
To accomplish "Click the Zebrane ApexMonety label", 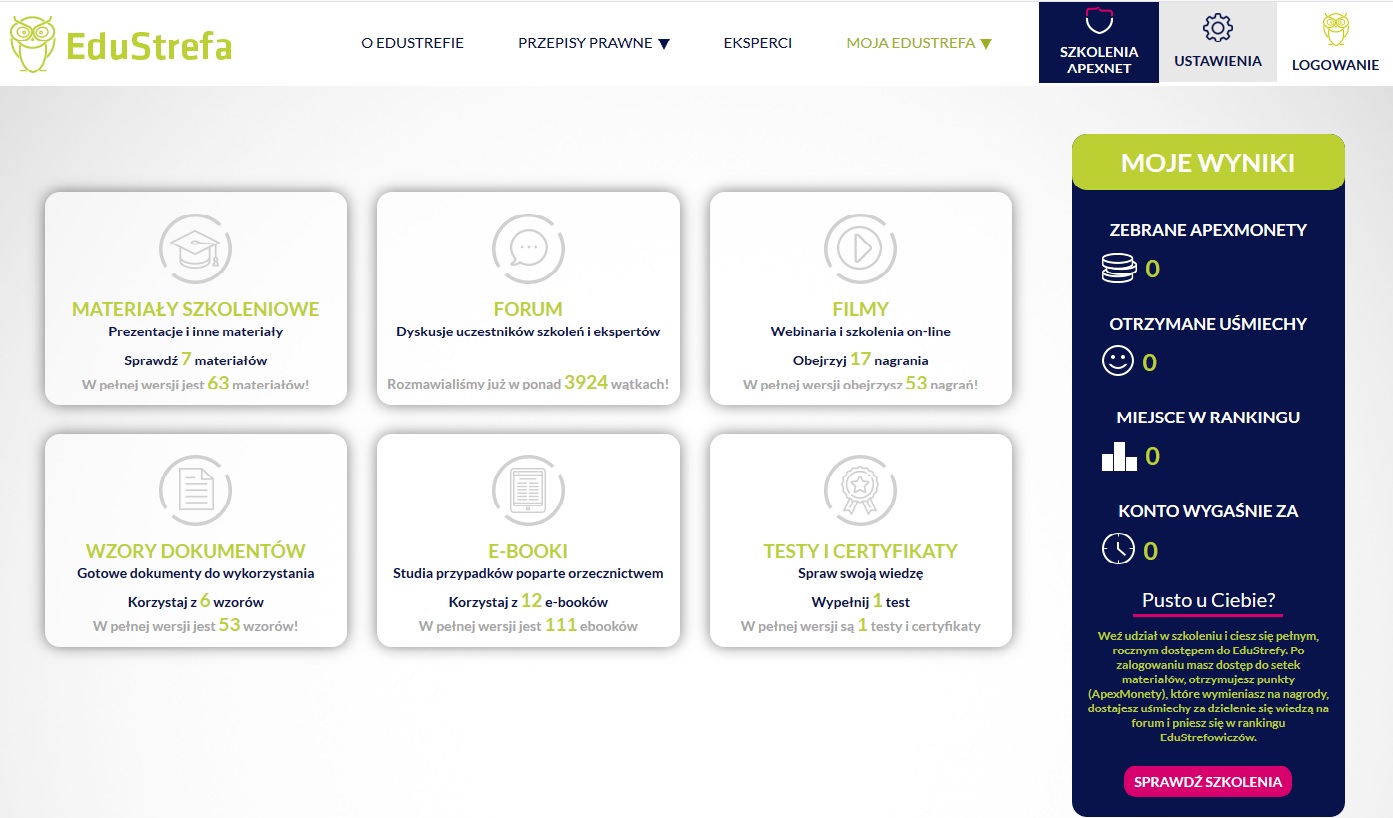I will coord(1208,230).
